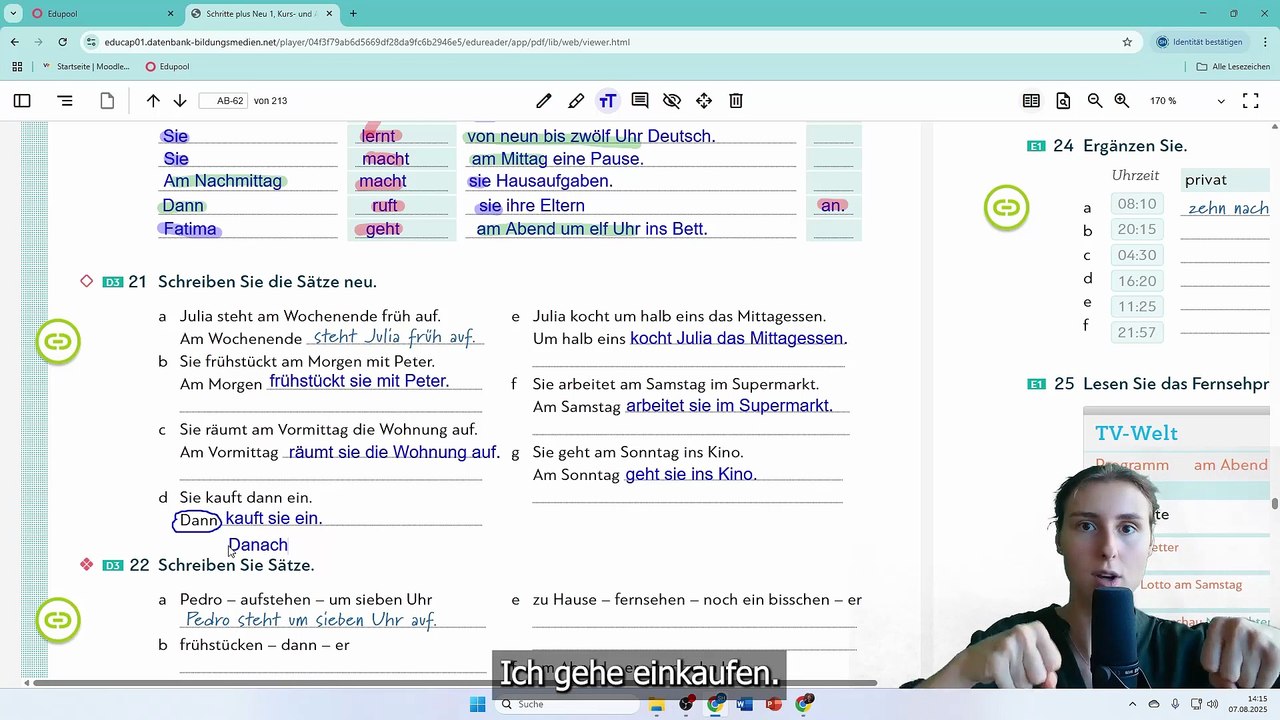Open the Startseite | Moodle bookmark
The width and height of the screenshot is (1280, 720).
point(87,67)
